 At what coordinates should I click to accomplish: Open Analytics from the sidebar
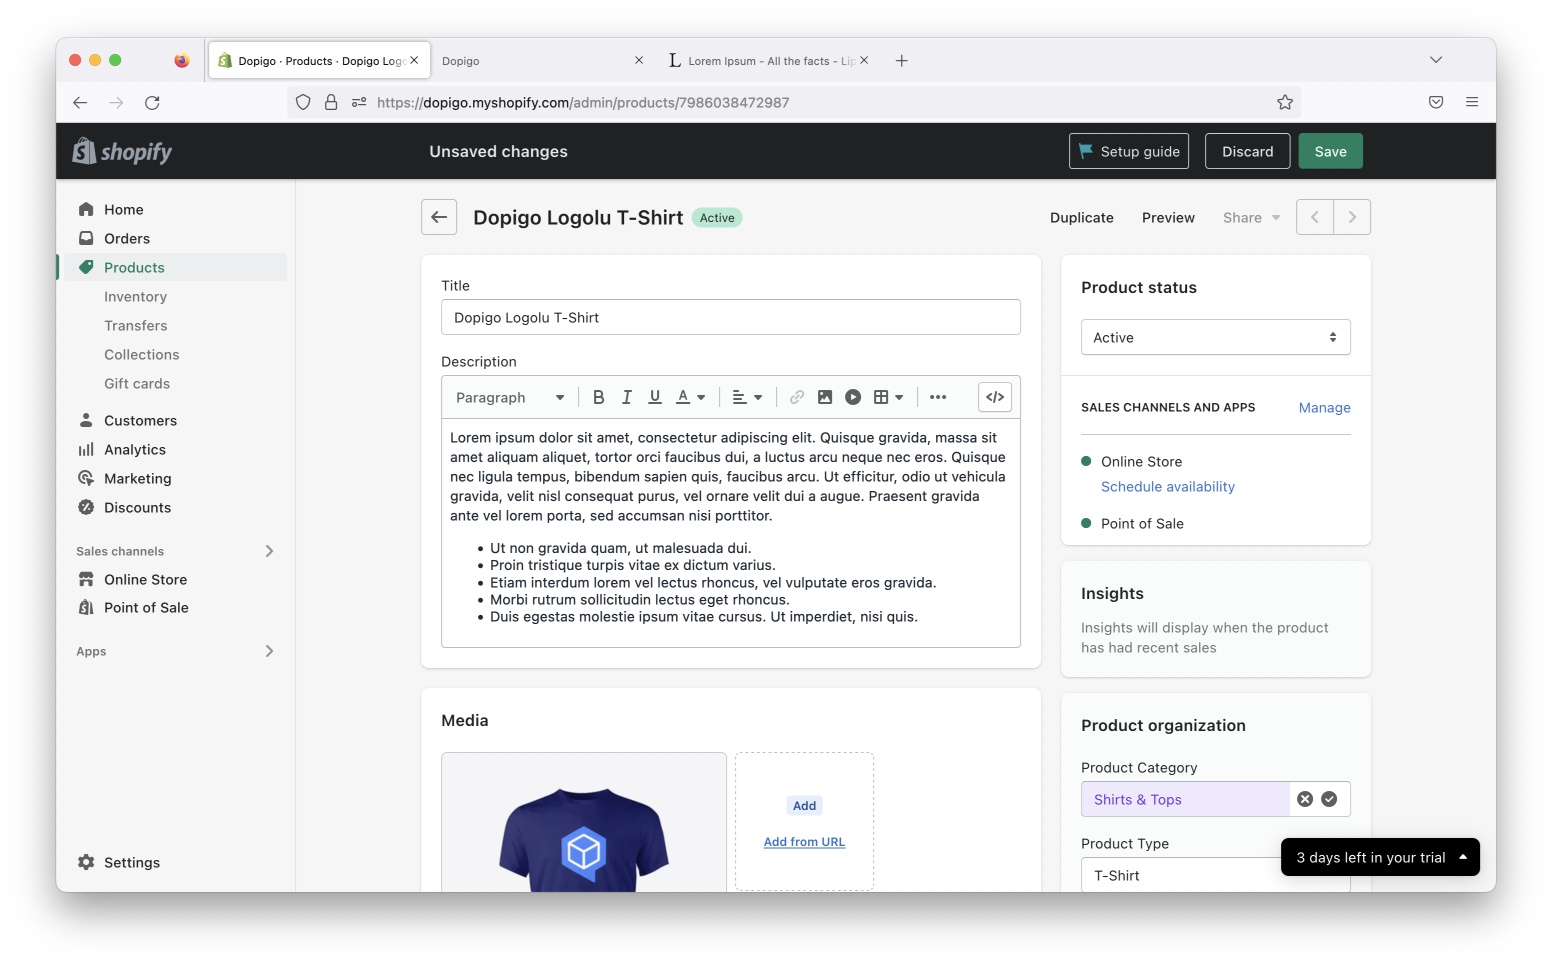click(x=135, y=449)
